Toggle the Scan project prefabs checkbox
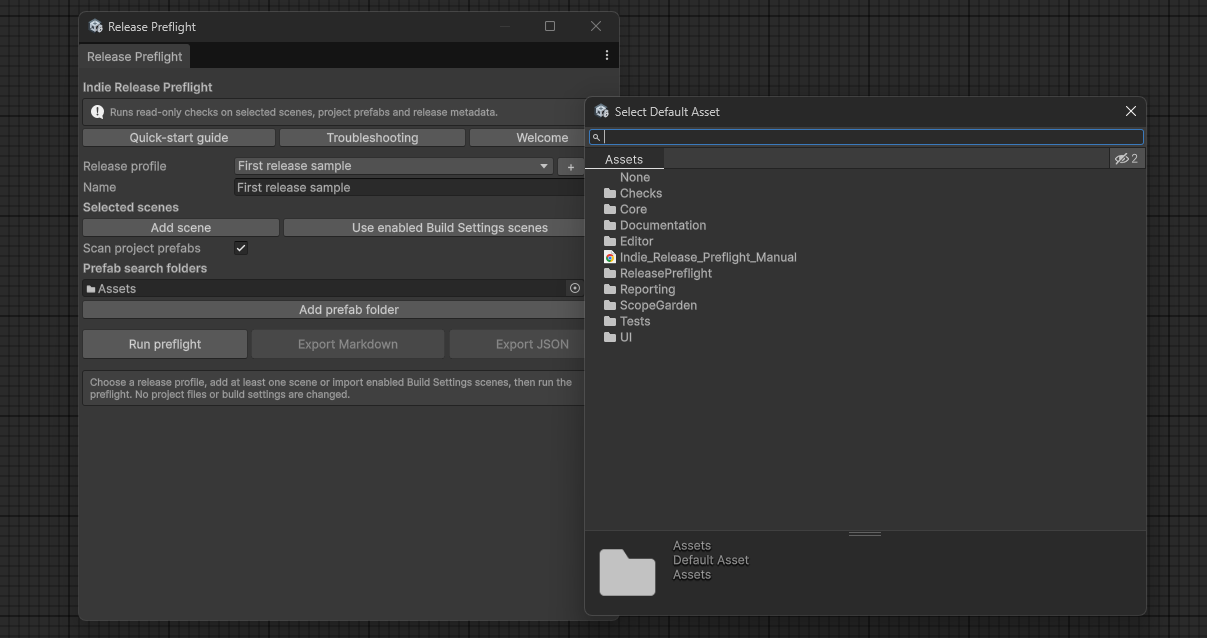 point(241,248)
